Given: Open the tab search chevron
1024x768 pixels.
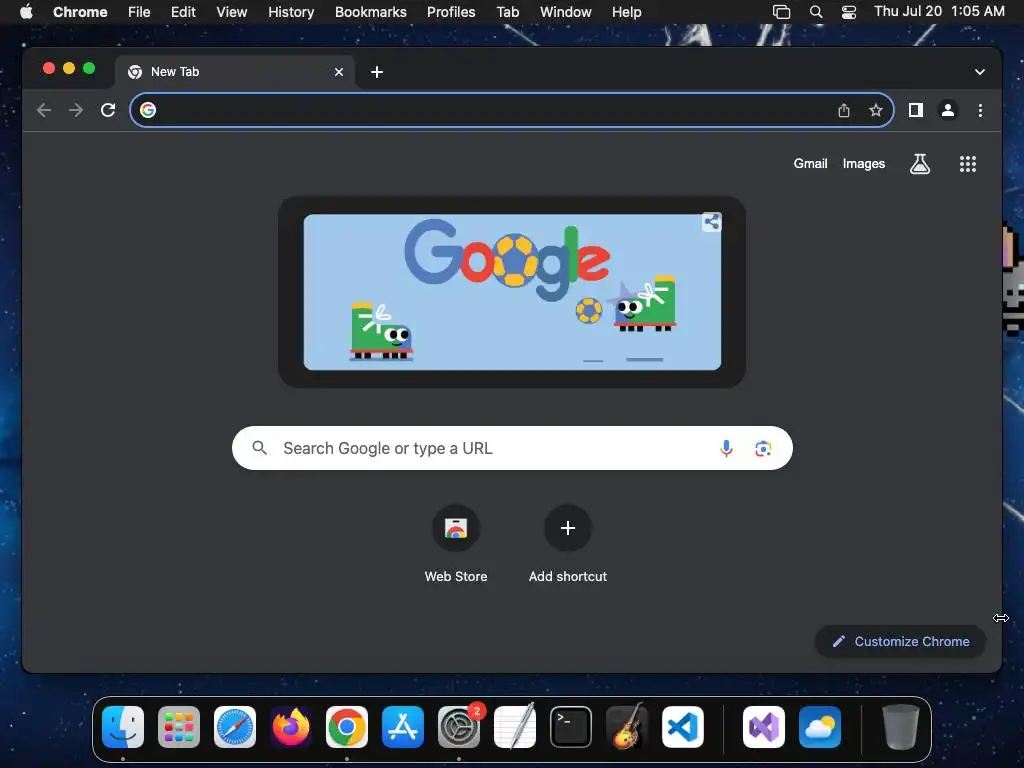Looking at the screenshot, I should pyautogui.click(x=980, y=72).
